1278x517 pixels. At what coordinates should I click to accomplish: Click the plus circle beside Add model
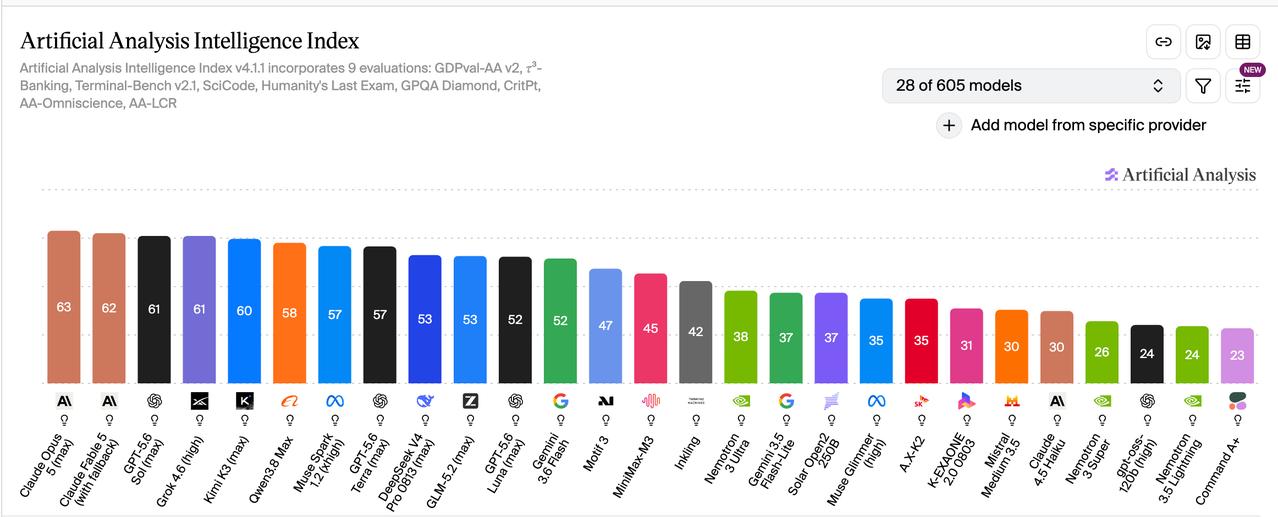coord(949,125)
